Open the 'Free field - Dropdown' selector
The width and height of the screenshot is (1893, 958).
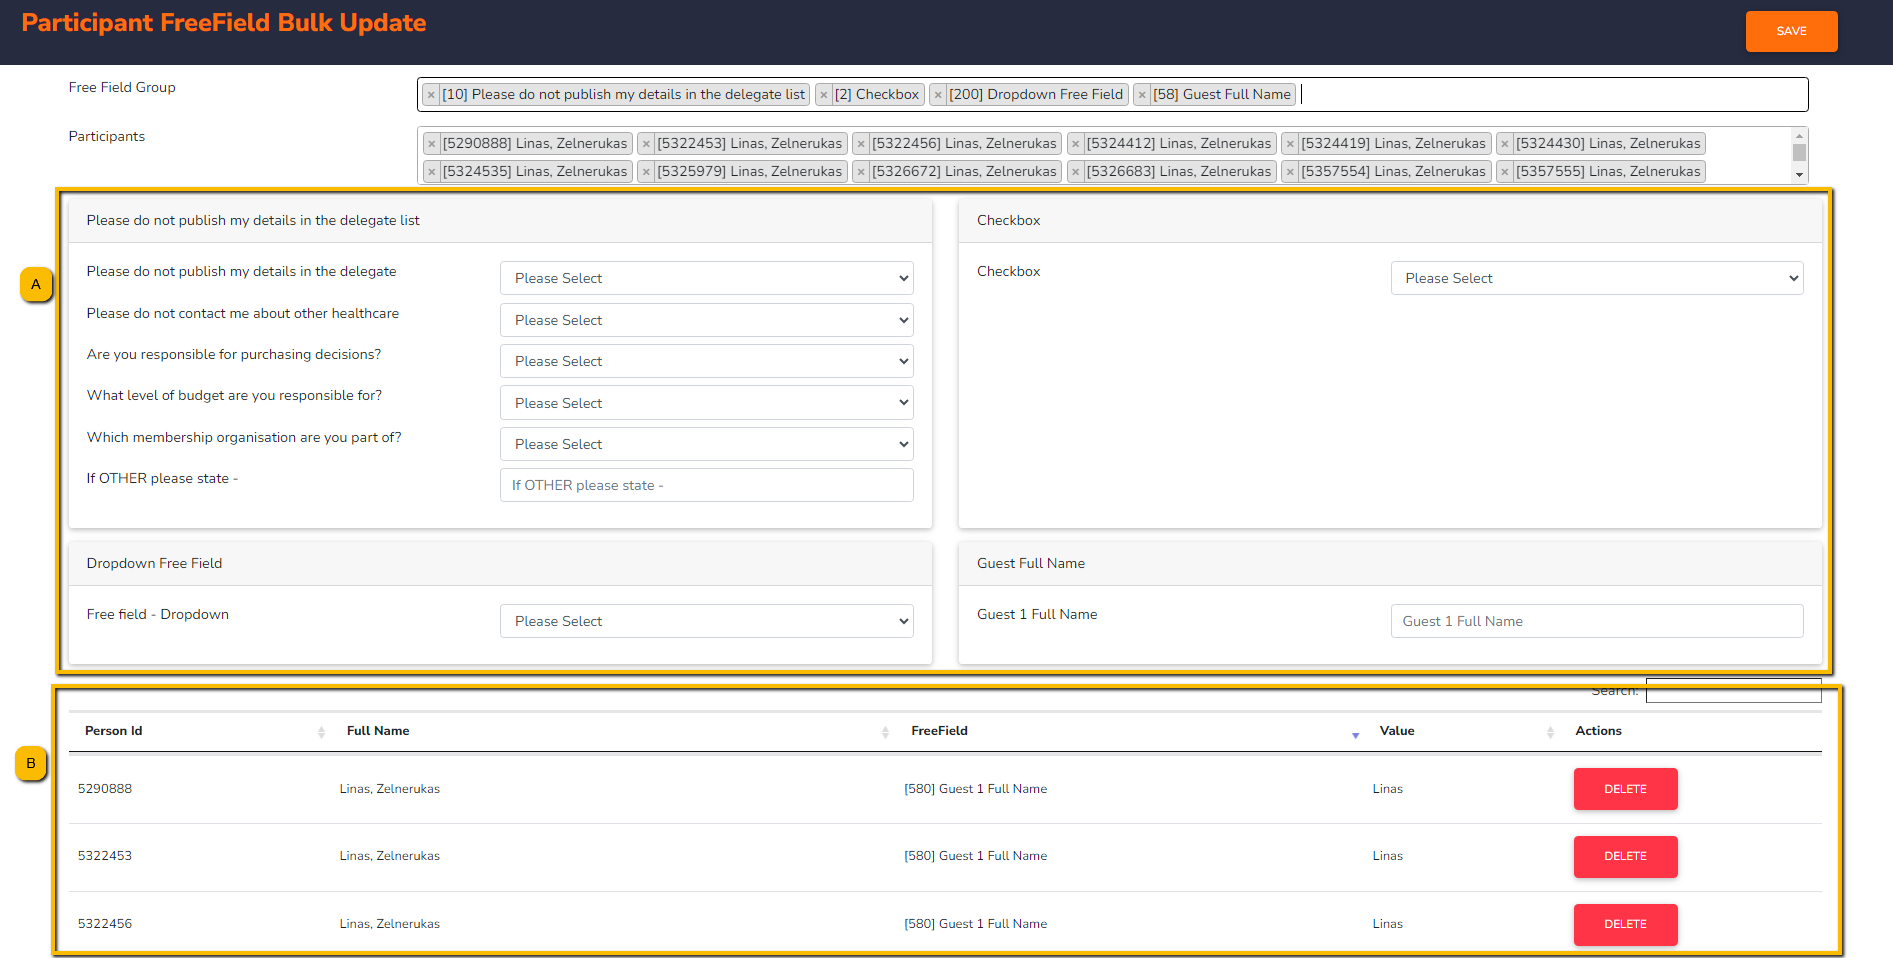[x=706, y=622]
